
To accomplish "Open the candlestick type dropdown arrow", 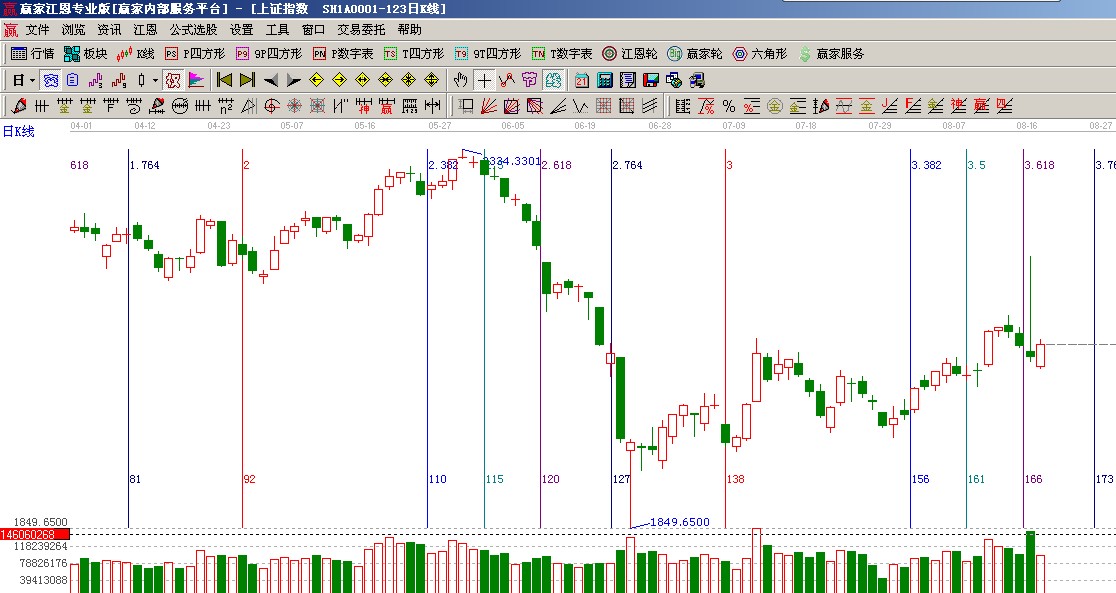I will [155, 80].
